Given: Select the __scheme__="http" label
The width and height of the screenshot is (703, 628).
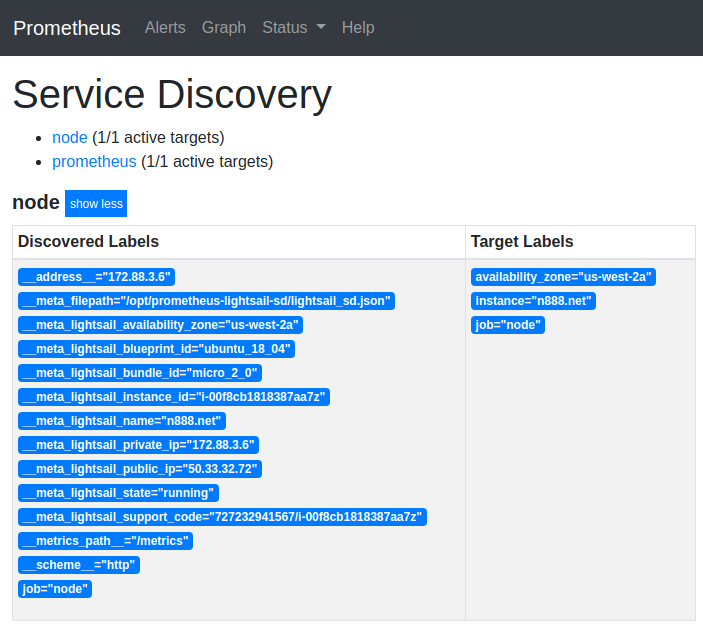Looking at the screenshot, I should coord(79,565).
